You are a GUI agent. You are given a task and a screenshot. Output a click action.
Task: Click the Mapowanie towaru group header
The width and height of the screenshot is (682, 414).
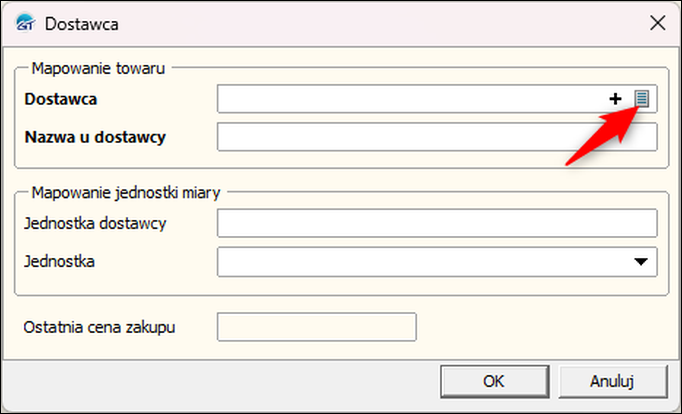pyautogui.click(x=98, y=68)
